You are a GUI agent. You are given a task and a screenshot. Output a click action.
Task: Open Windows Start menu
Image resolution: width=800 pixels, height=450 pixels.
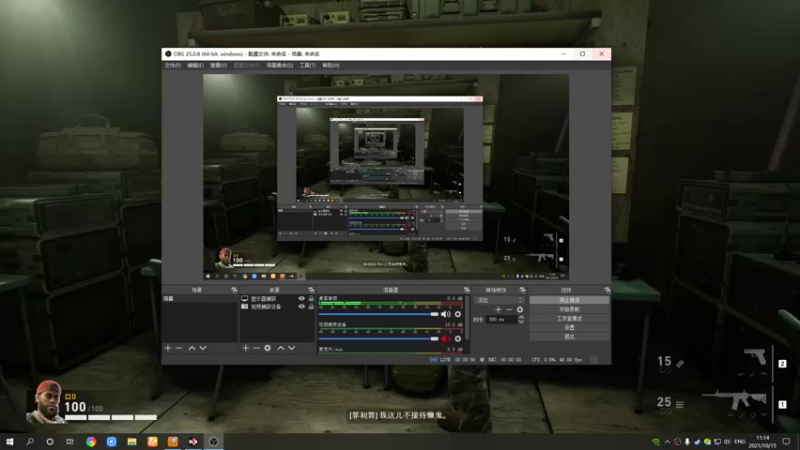(10, 441)
